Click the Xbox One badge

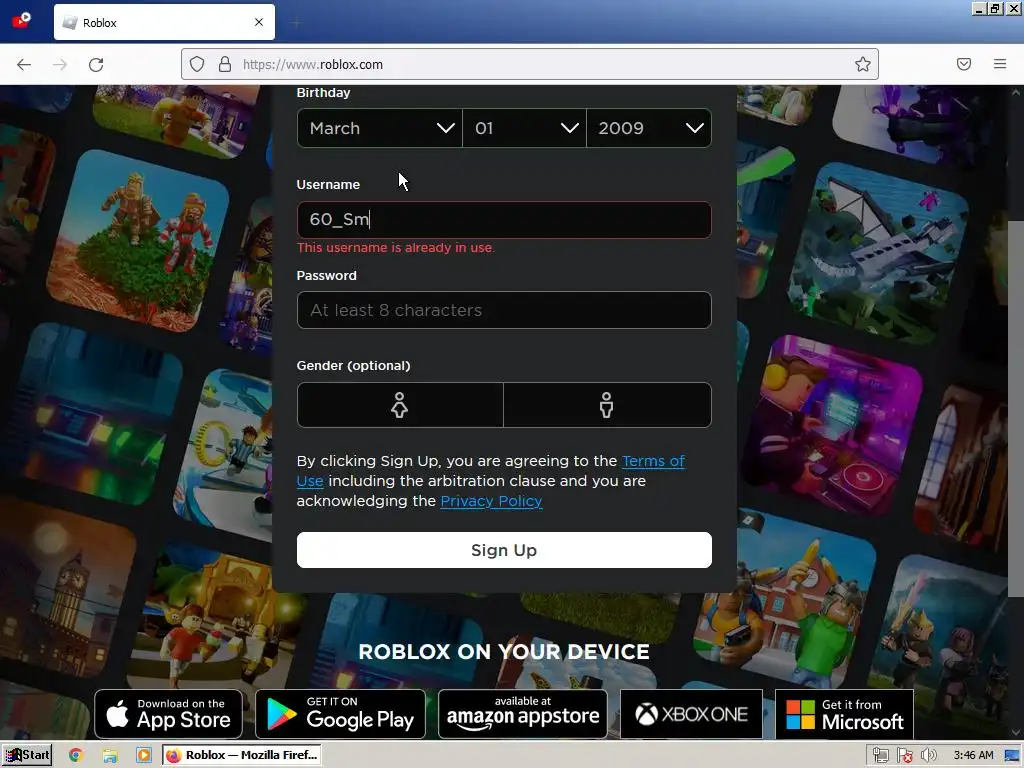691,714
